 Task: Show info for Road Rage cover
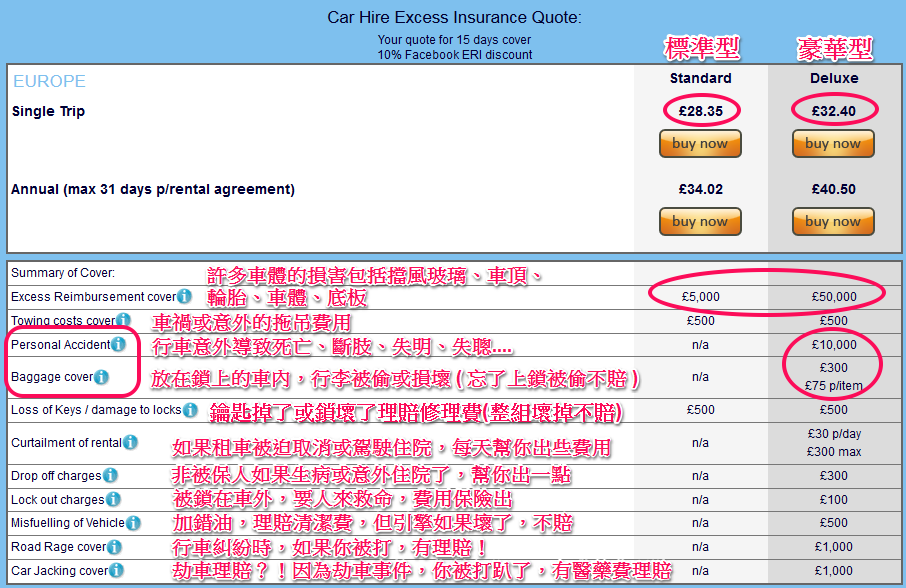[x=114, y=546]
